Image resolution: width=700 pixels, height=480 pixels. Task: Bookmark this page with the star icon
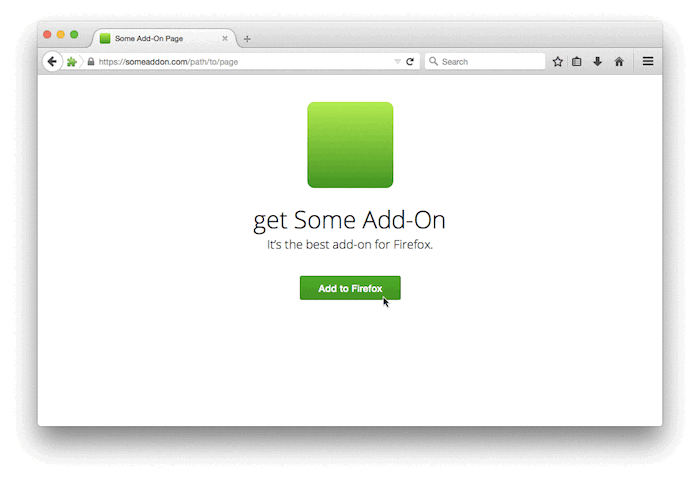(557, 62)
